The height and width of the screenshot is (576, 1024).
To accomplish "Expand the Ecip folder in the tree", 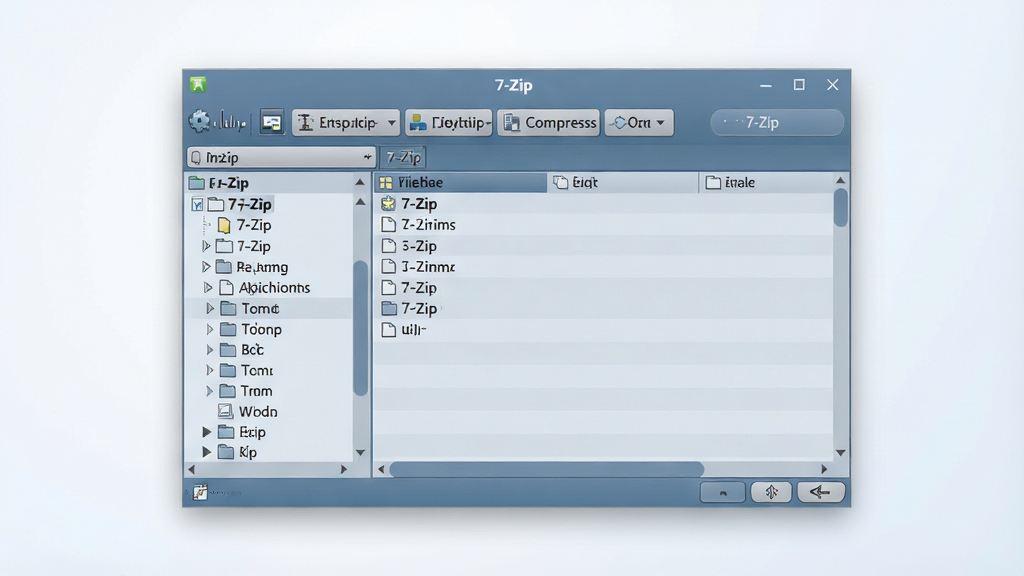I will coord(206,432).
